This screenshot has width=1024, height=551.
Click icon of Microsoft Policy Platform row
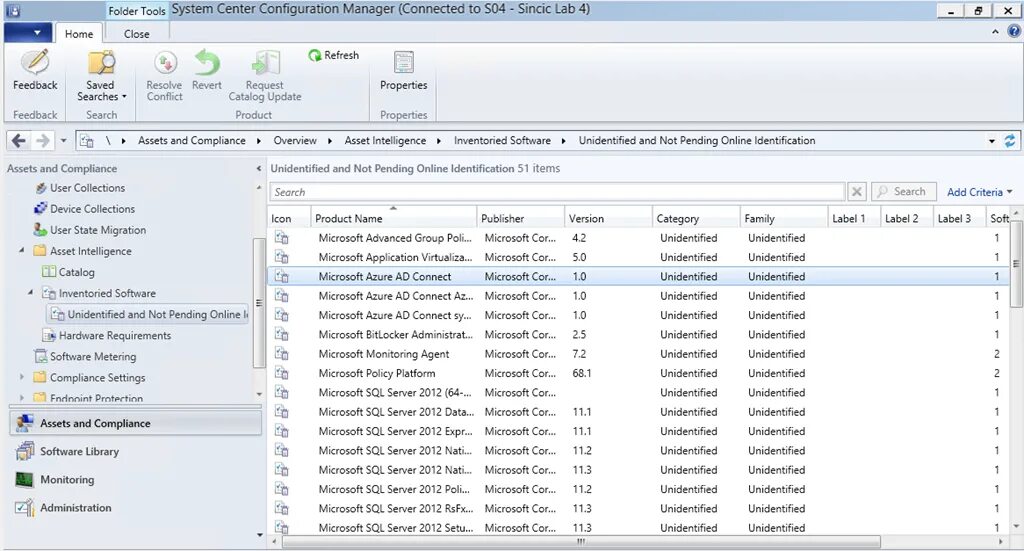point(281,373)
